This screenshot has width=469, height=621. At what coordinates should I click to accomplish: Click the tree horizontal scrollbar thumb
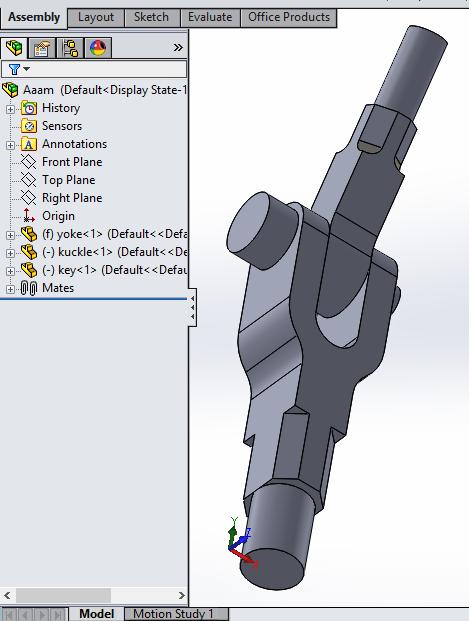coord(63,595)
